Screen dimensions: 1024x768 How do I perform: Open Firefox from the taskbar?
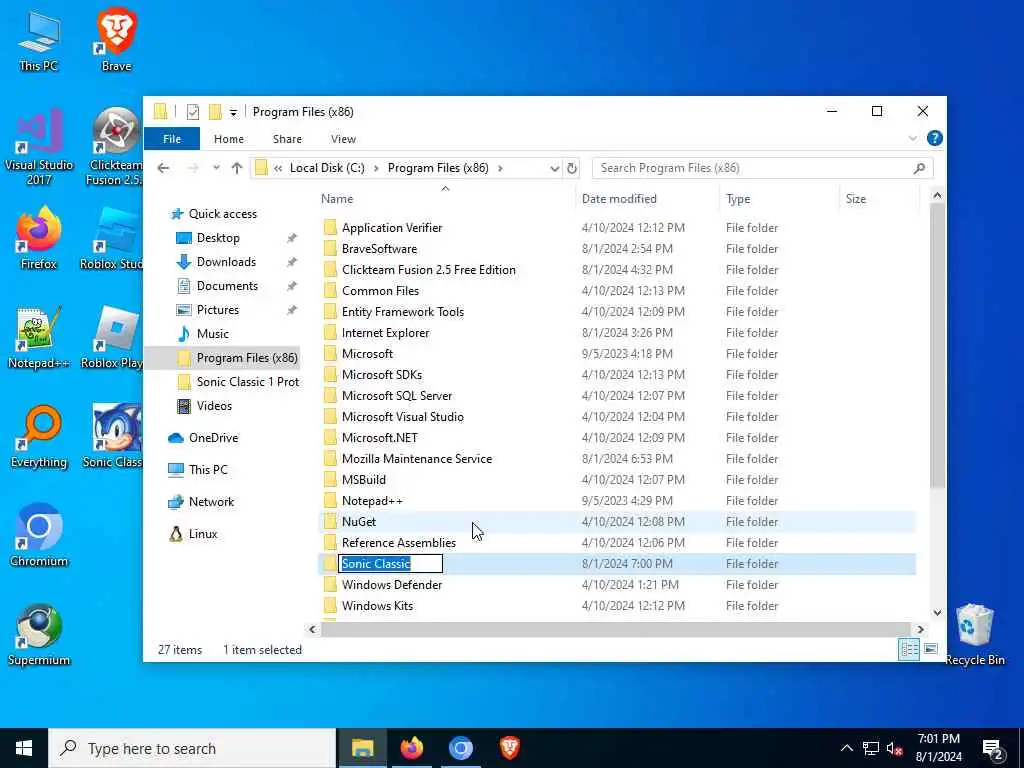pyautogui.click(x=411, y=748)
